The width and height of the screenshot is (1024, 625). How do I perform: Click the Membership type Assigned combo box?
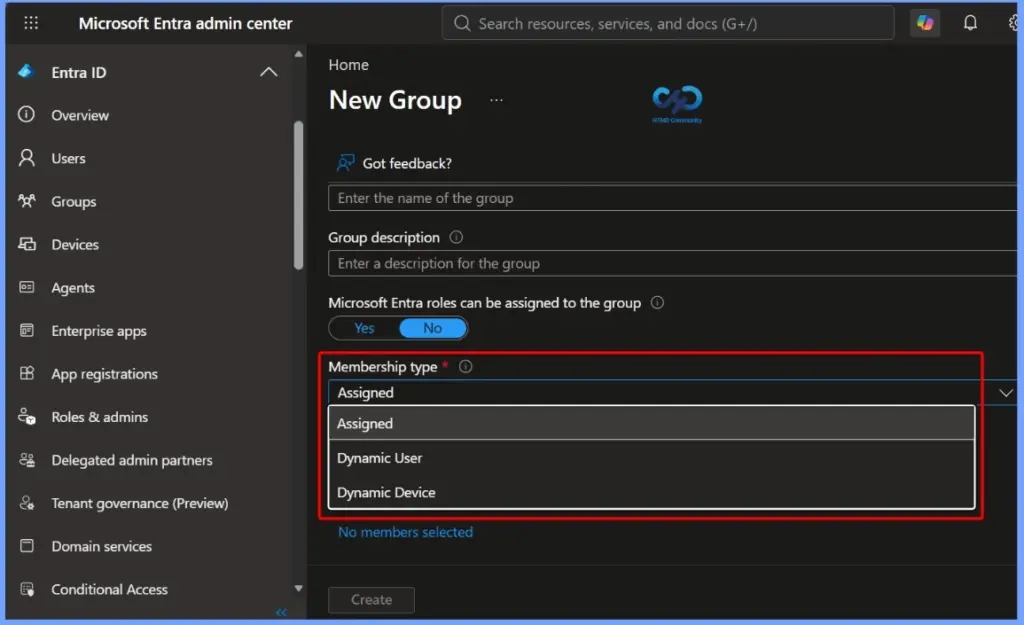tap(673, 393)
